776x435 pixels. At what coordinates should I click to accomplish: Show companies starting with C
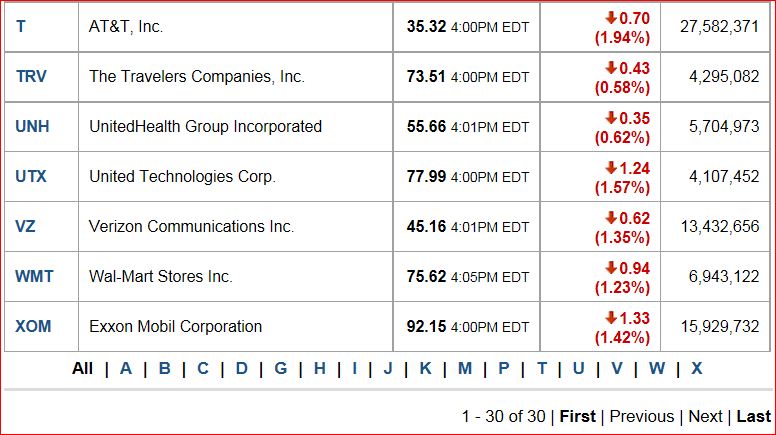[203, 368]
